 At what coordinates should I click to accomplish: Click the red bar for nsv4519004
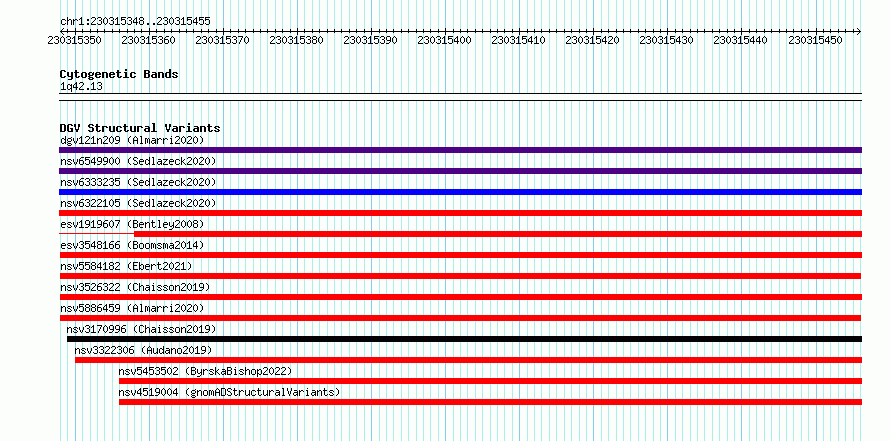(490, 402)
